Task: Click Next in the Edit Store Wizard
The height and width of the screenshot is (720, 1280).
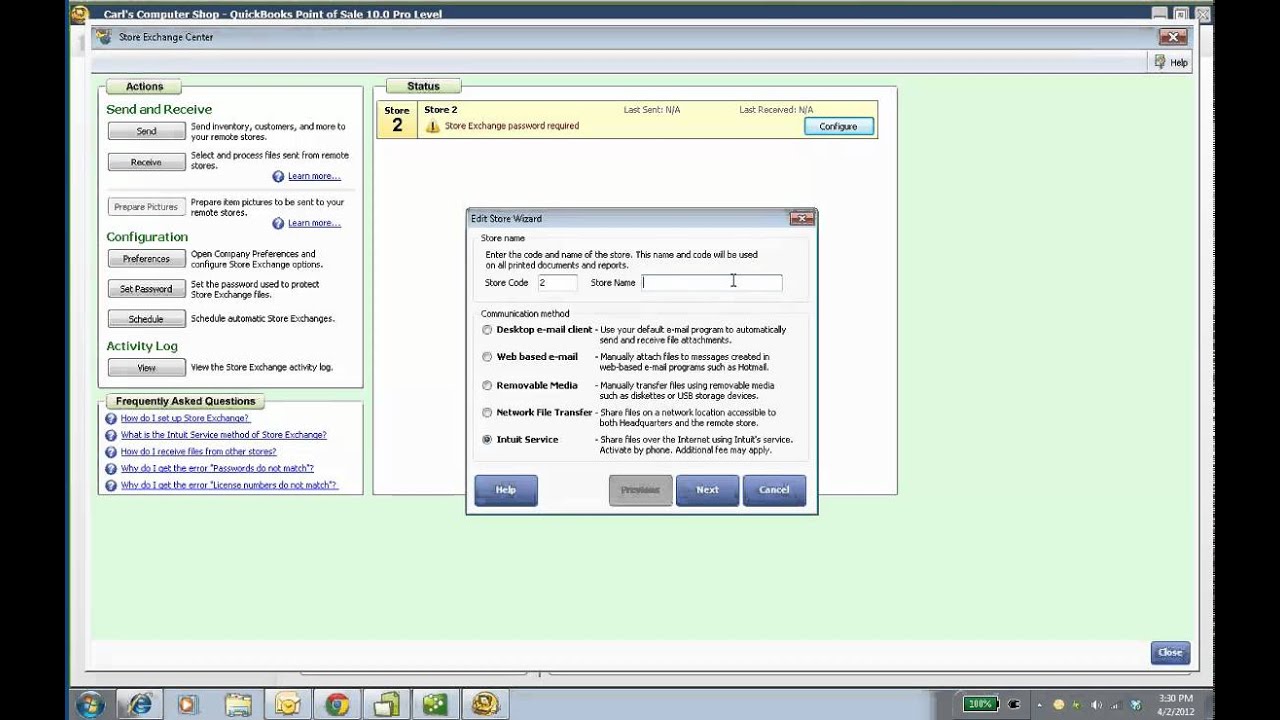Action: coord(707,490)
